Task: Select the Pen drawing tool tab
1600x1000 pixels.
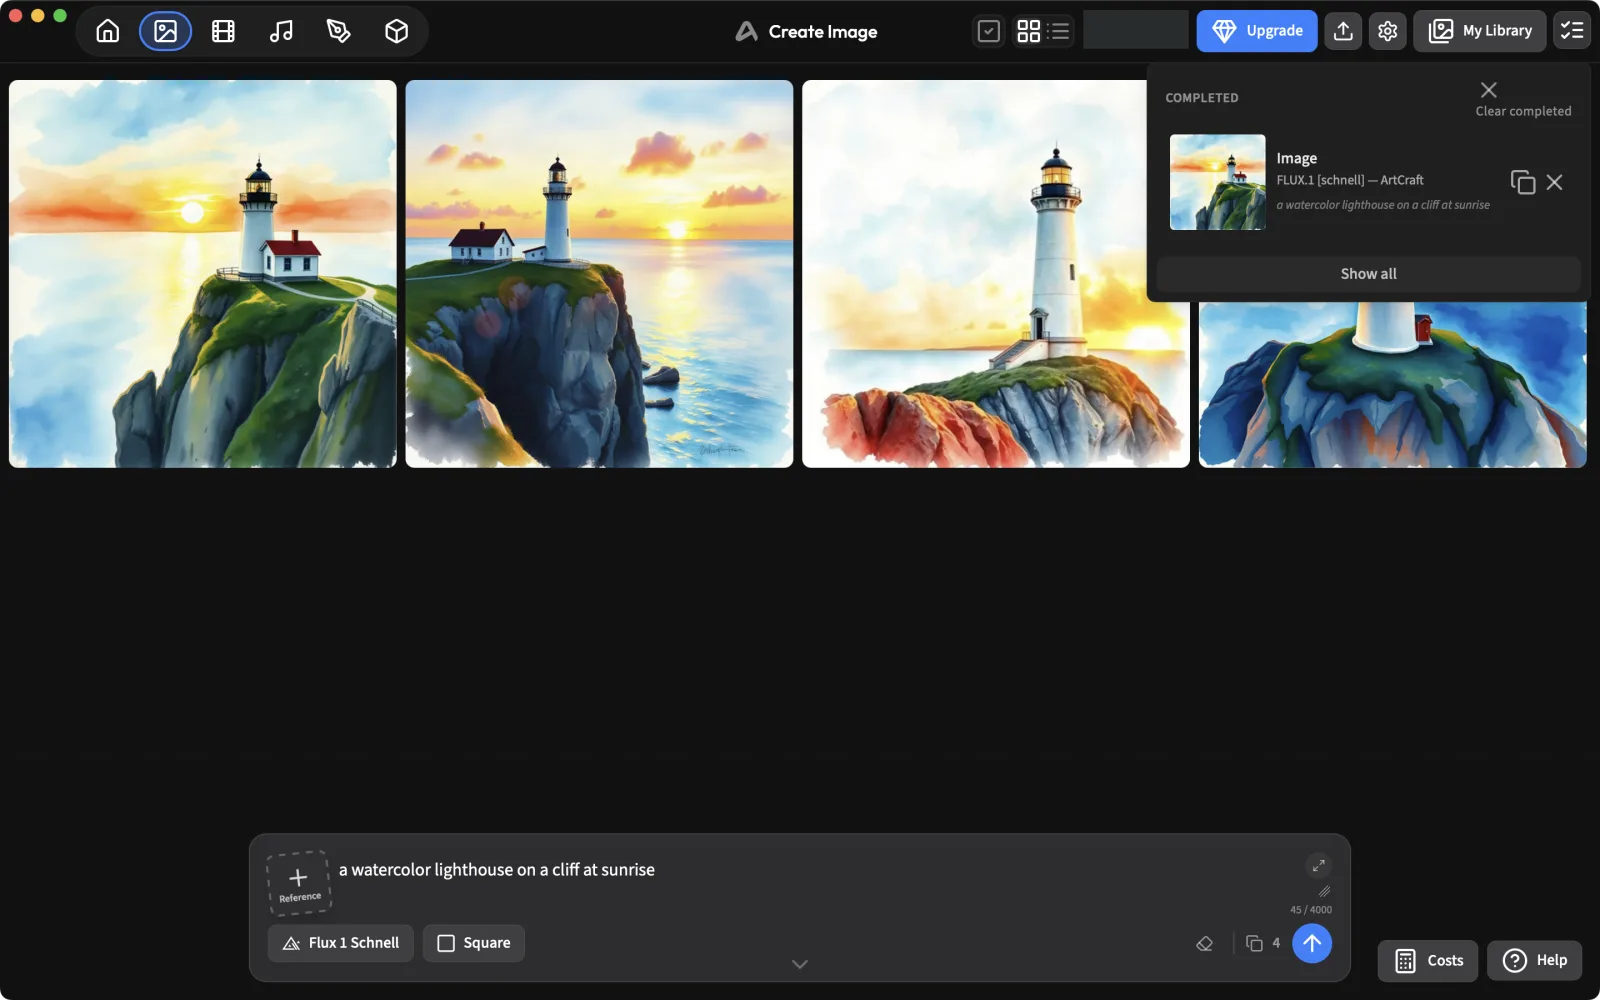Action: click(339, 31)
